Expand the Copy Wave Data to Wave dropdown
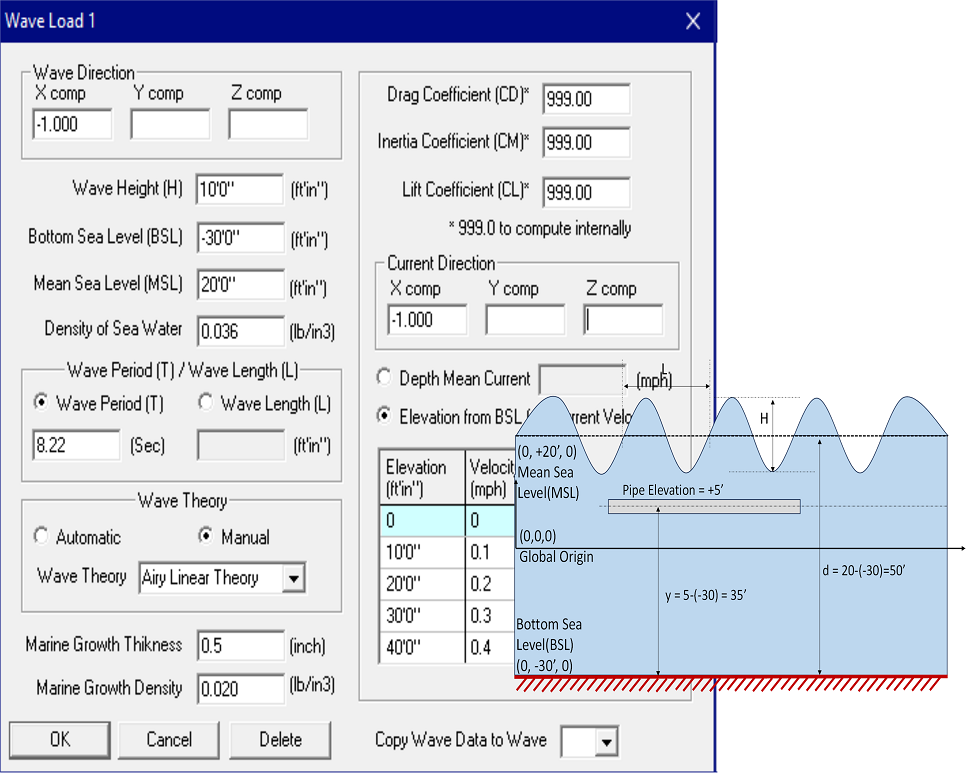Image resolution: width=970 pixels, height=773 pixels. pos(606,741)
